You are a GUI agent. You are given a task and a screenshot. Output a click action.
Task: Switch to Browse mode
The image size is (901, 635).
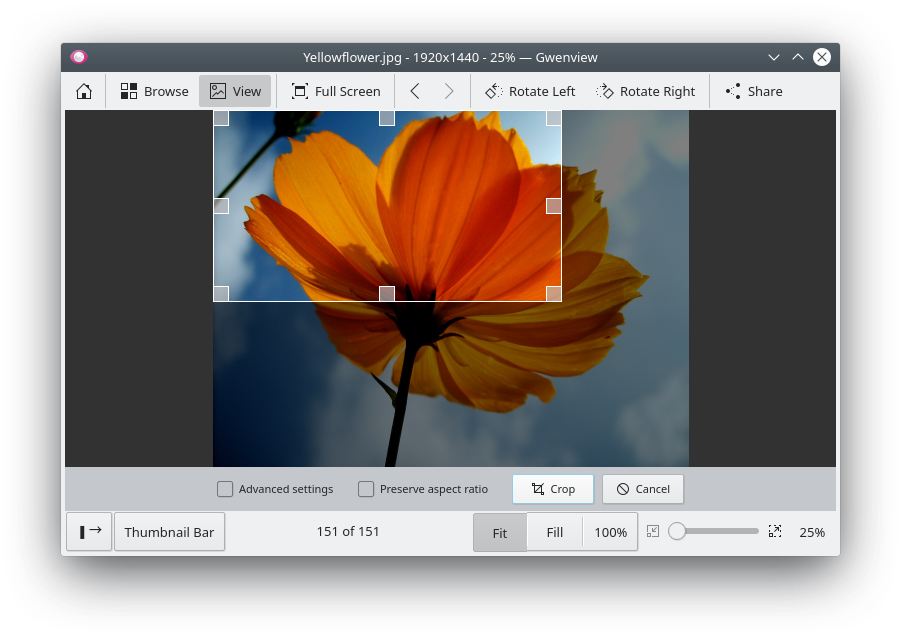click(x=153, y=91)
